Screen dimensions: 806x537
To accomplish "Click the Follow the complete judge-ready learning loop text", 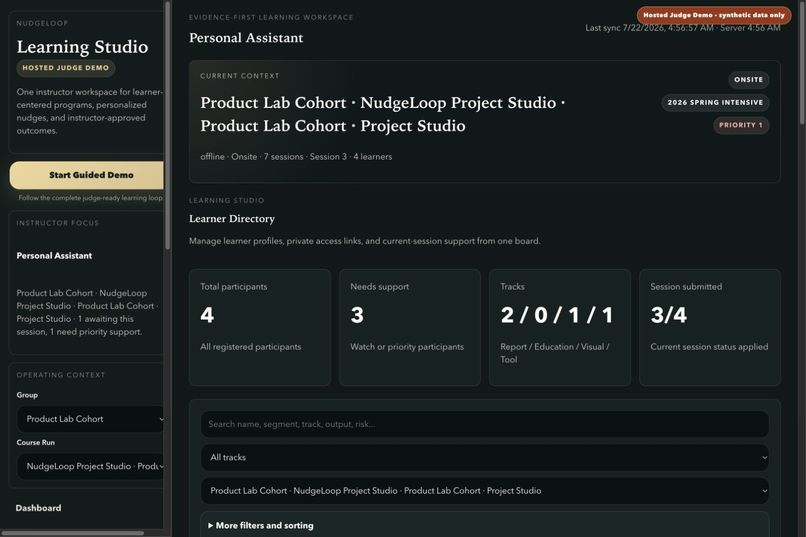I will pyautogui.click(x=90, y=198).
